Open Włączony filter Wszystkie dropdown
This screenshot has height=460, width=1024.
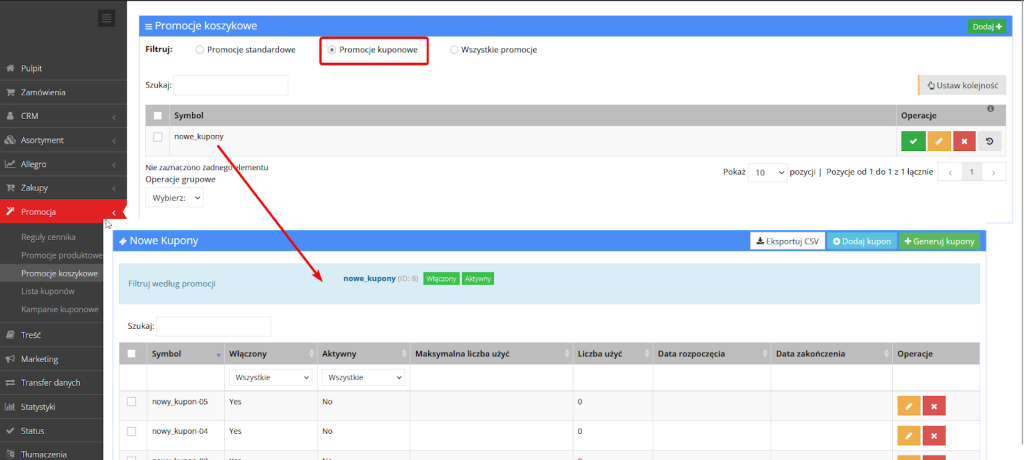pyautogui.click(x=270, y=378)
